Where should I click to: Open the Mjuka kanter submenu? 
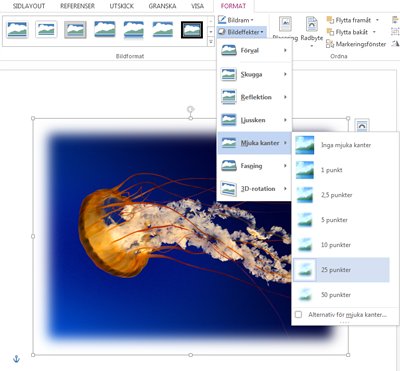pyautogui.click(x=254, y=143)
